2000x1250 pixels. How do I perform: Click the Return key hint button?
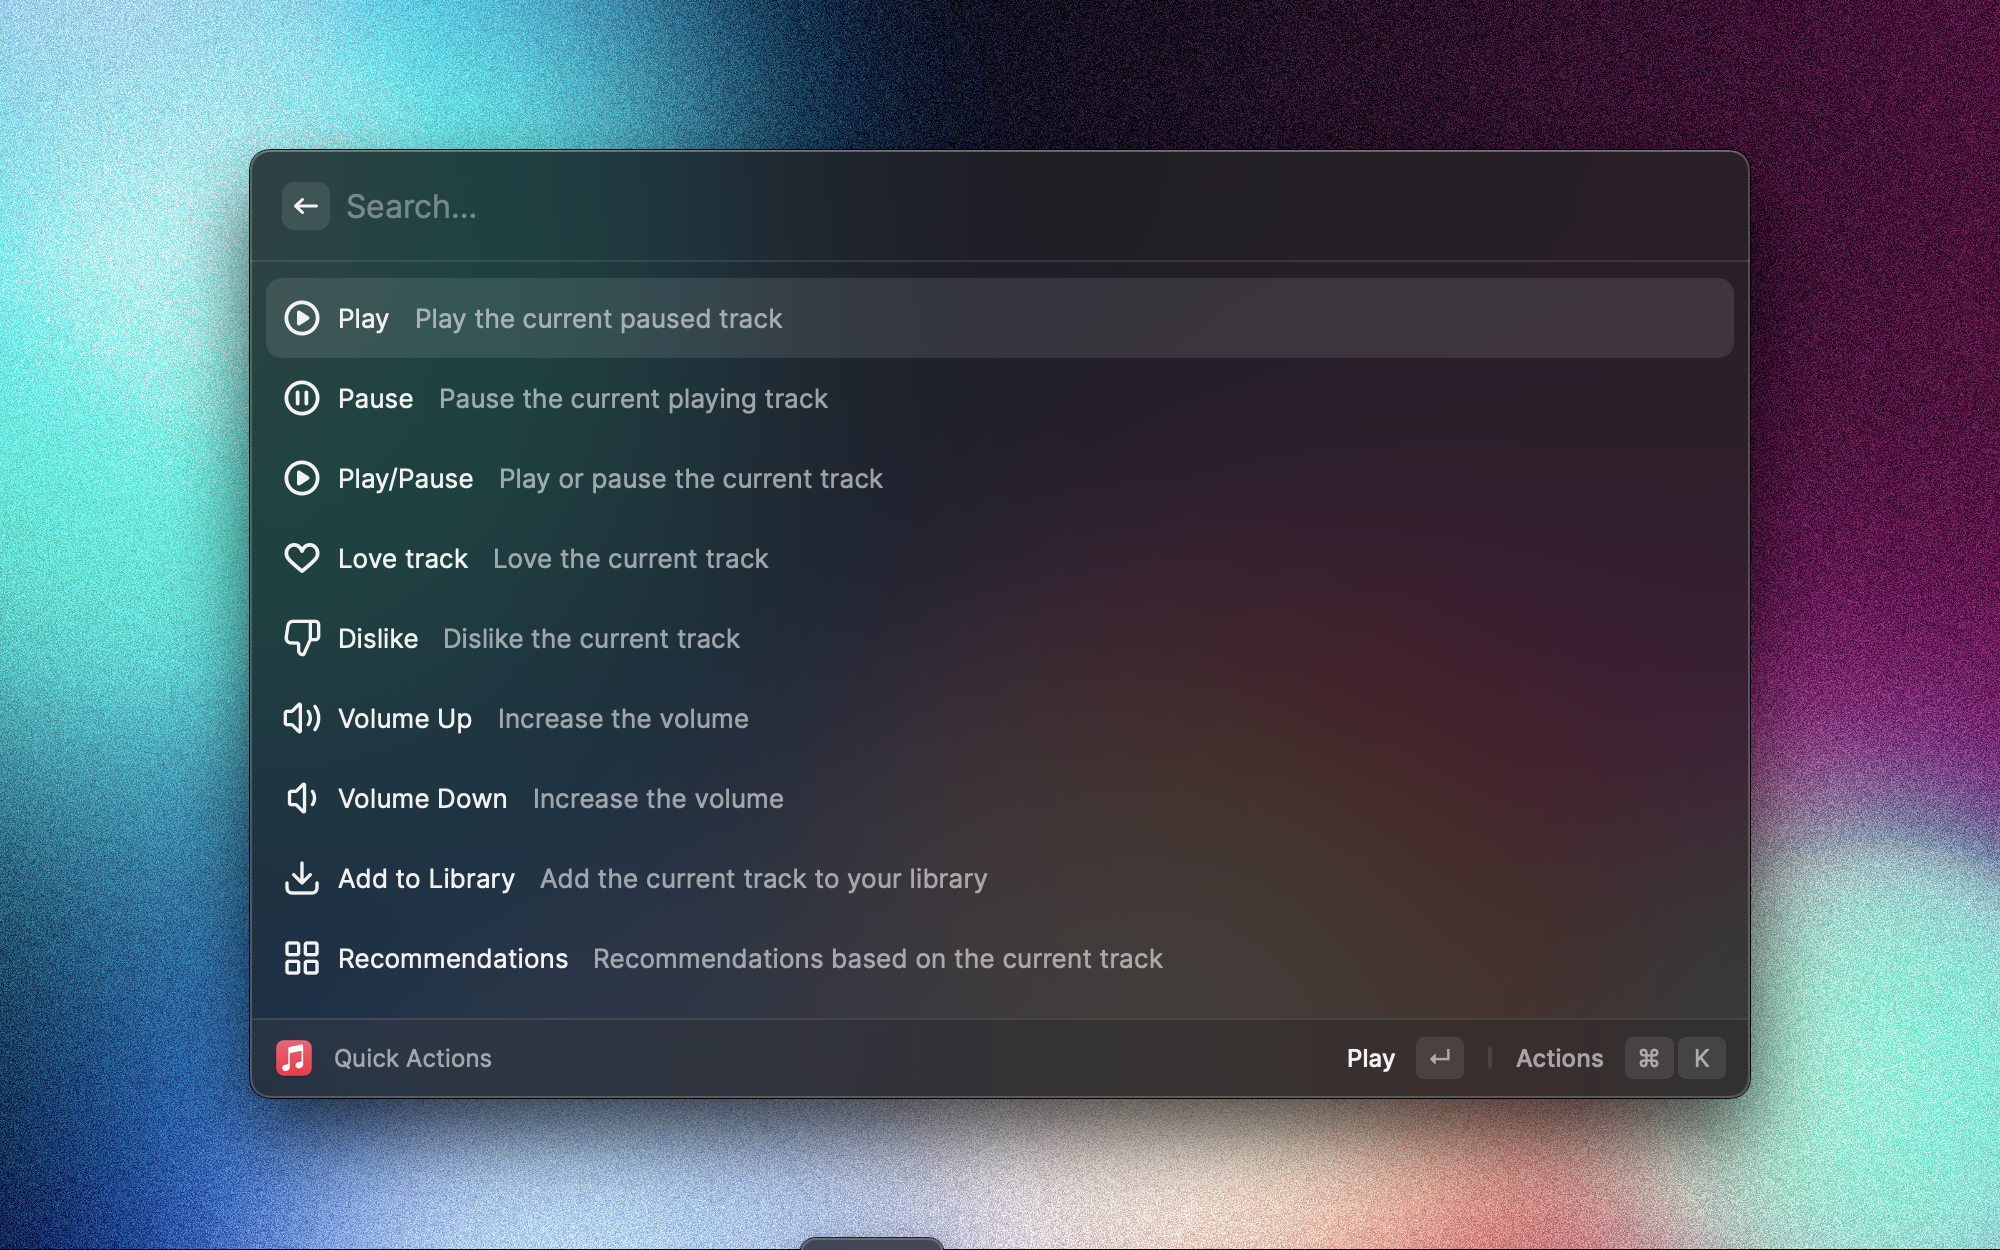coord(1439,1058)
